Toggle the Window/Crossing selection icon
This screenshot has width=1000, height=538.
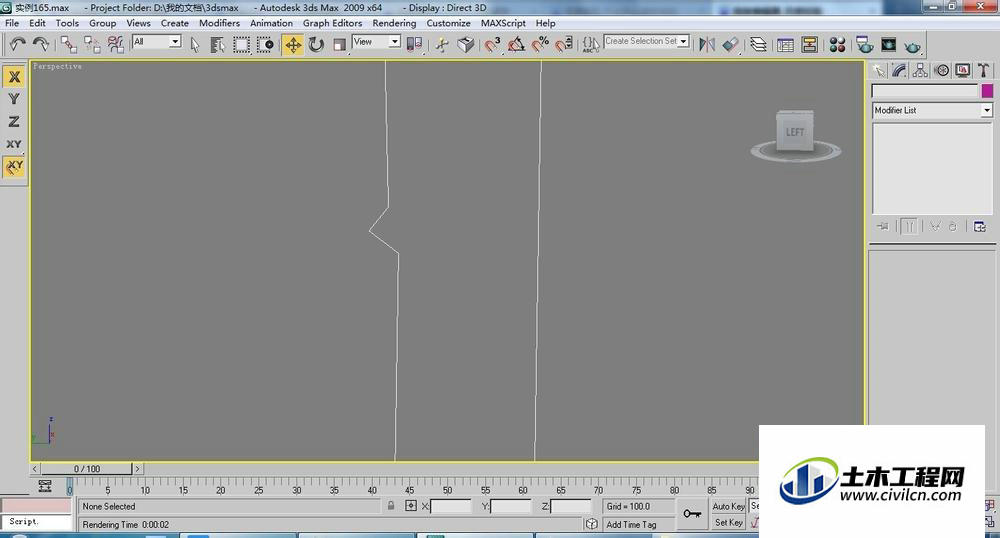point(265,44)
